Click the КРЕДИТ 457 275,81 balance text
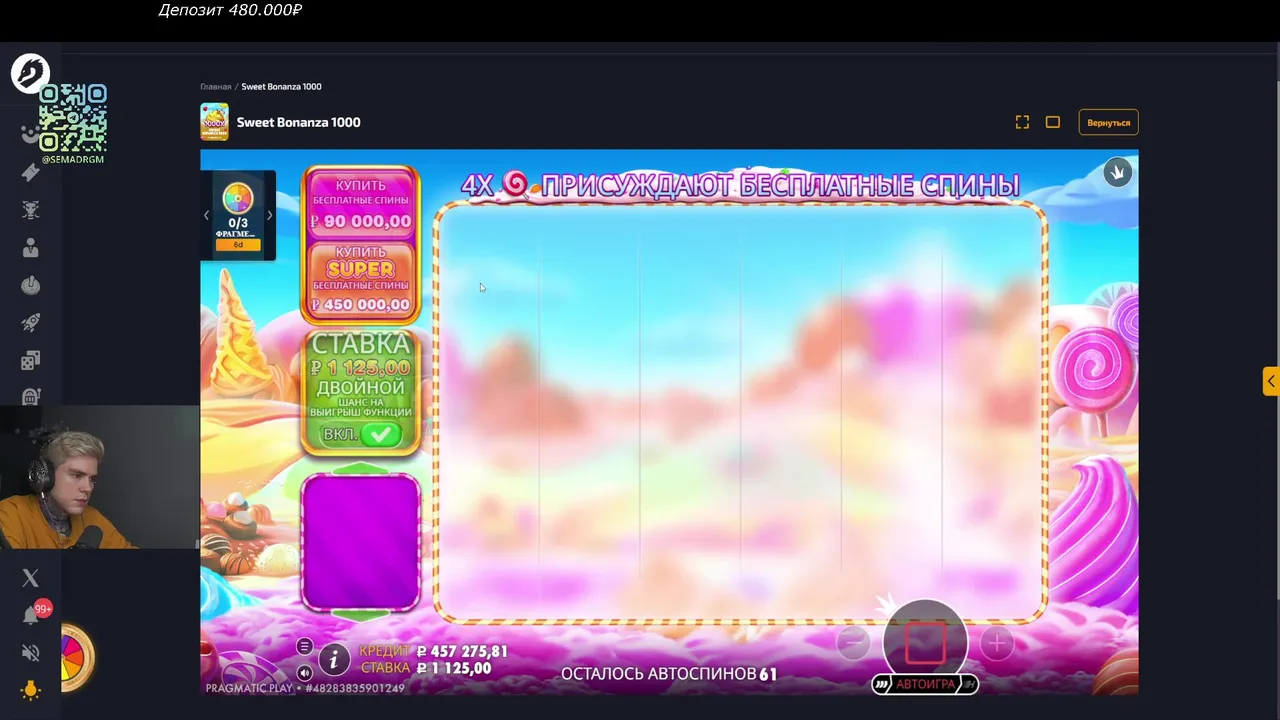 [x=433, y=651]
